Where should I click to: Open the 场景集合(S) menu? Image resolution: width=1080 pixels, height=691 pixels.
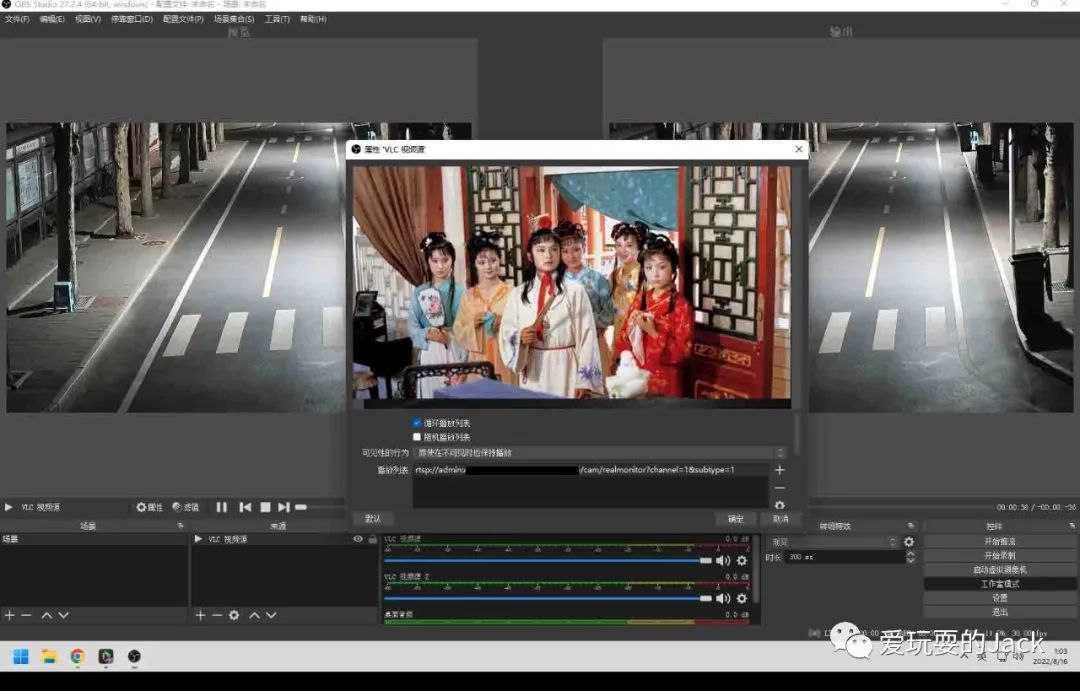pos(234,19)
